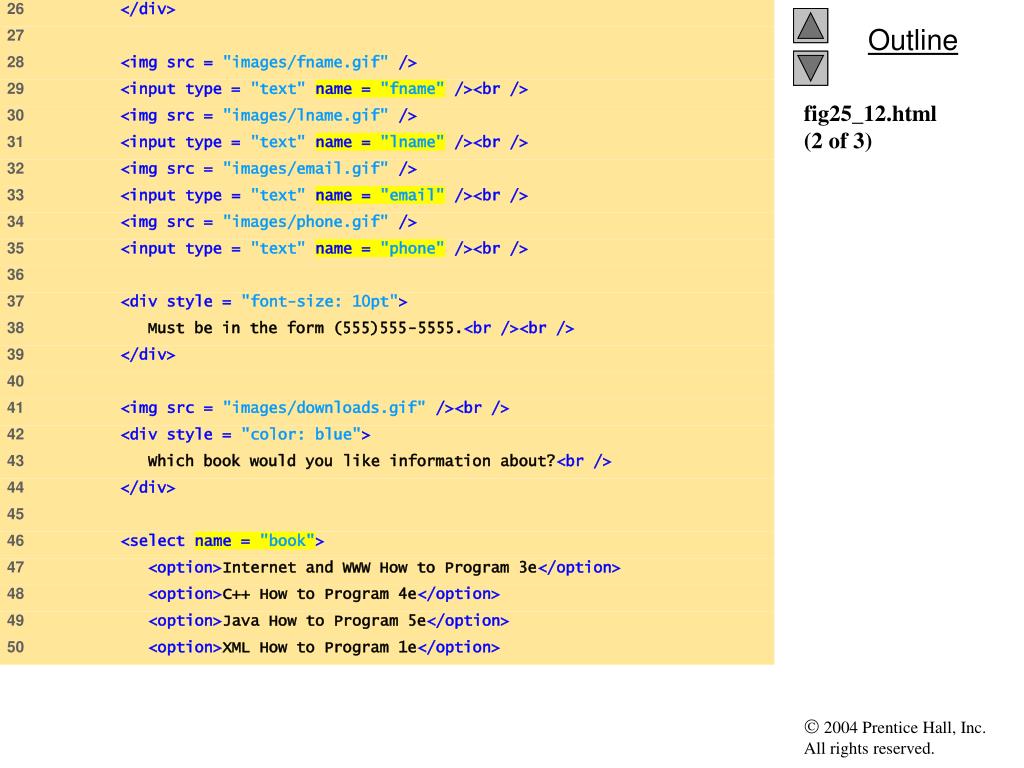Screen dimensions: 1024x768
Task: Click highlighted name = "lname" on line 31
Action: tap(380, 142)
